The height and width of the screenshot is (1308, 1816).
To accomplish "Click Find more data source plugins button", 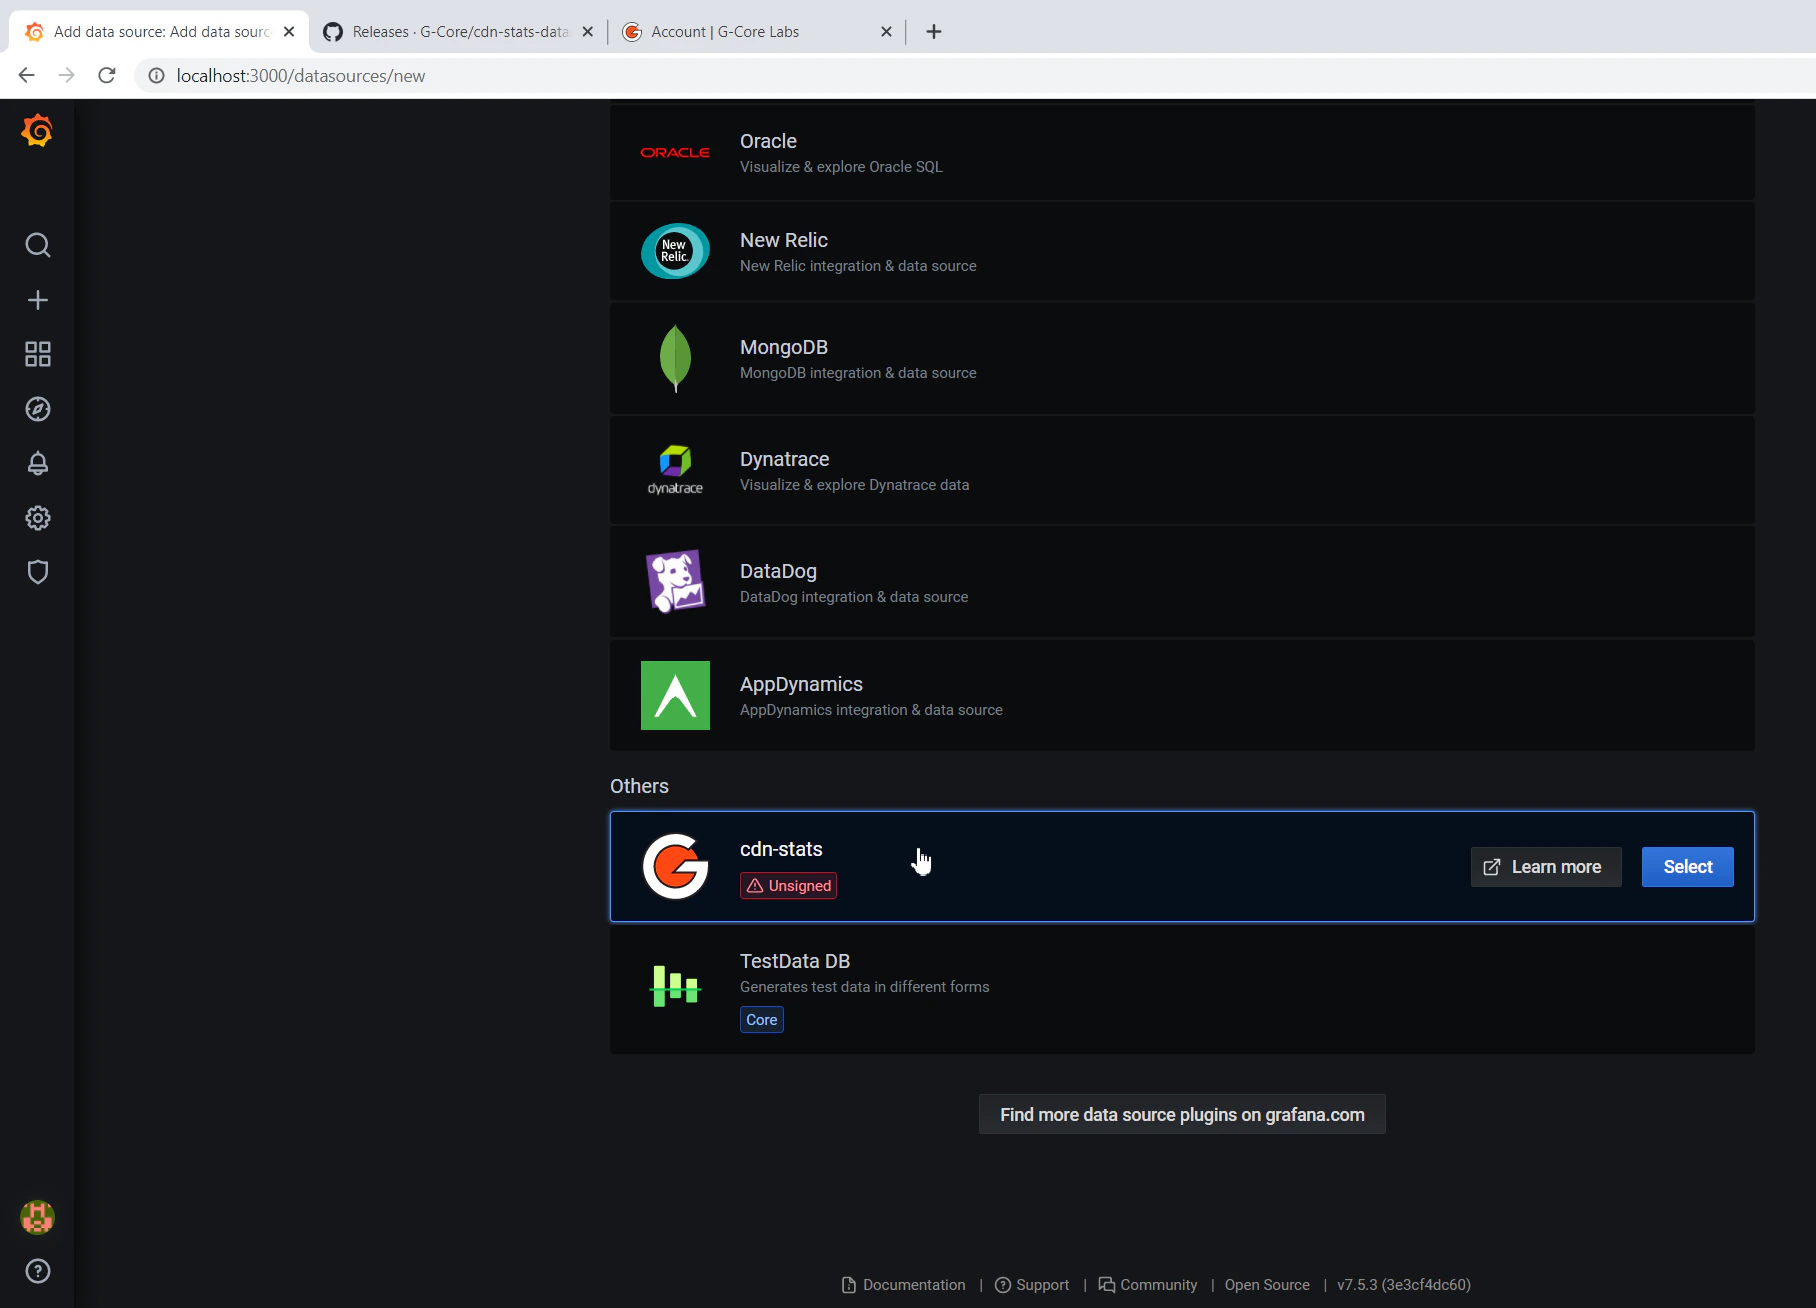I will coord(1181,1113).
